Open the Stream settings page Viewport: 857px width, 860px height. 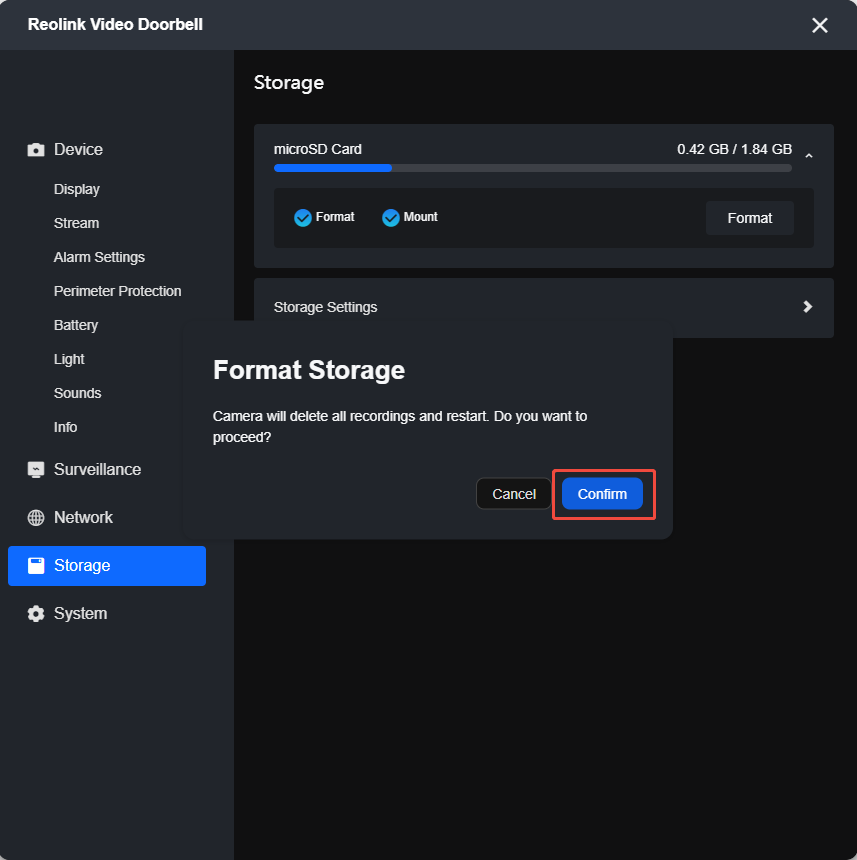point(76,223)
